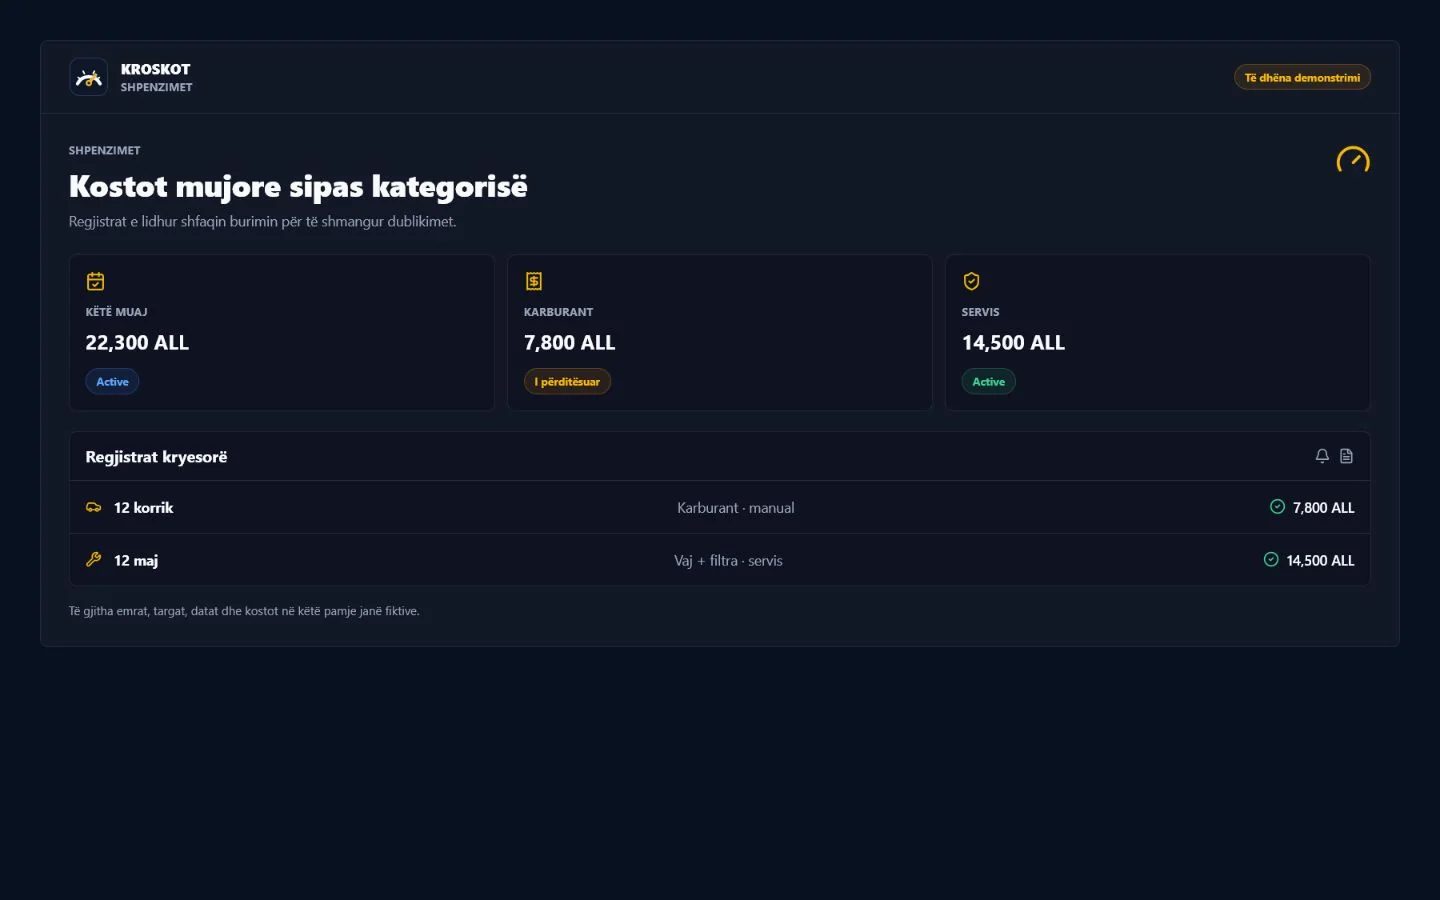
Task: Click the car icon next to 12 korrik
Action: [93, 507]
